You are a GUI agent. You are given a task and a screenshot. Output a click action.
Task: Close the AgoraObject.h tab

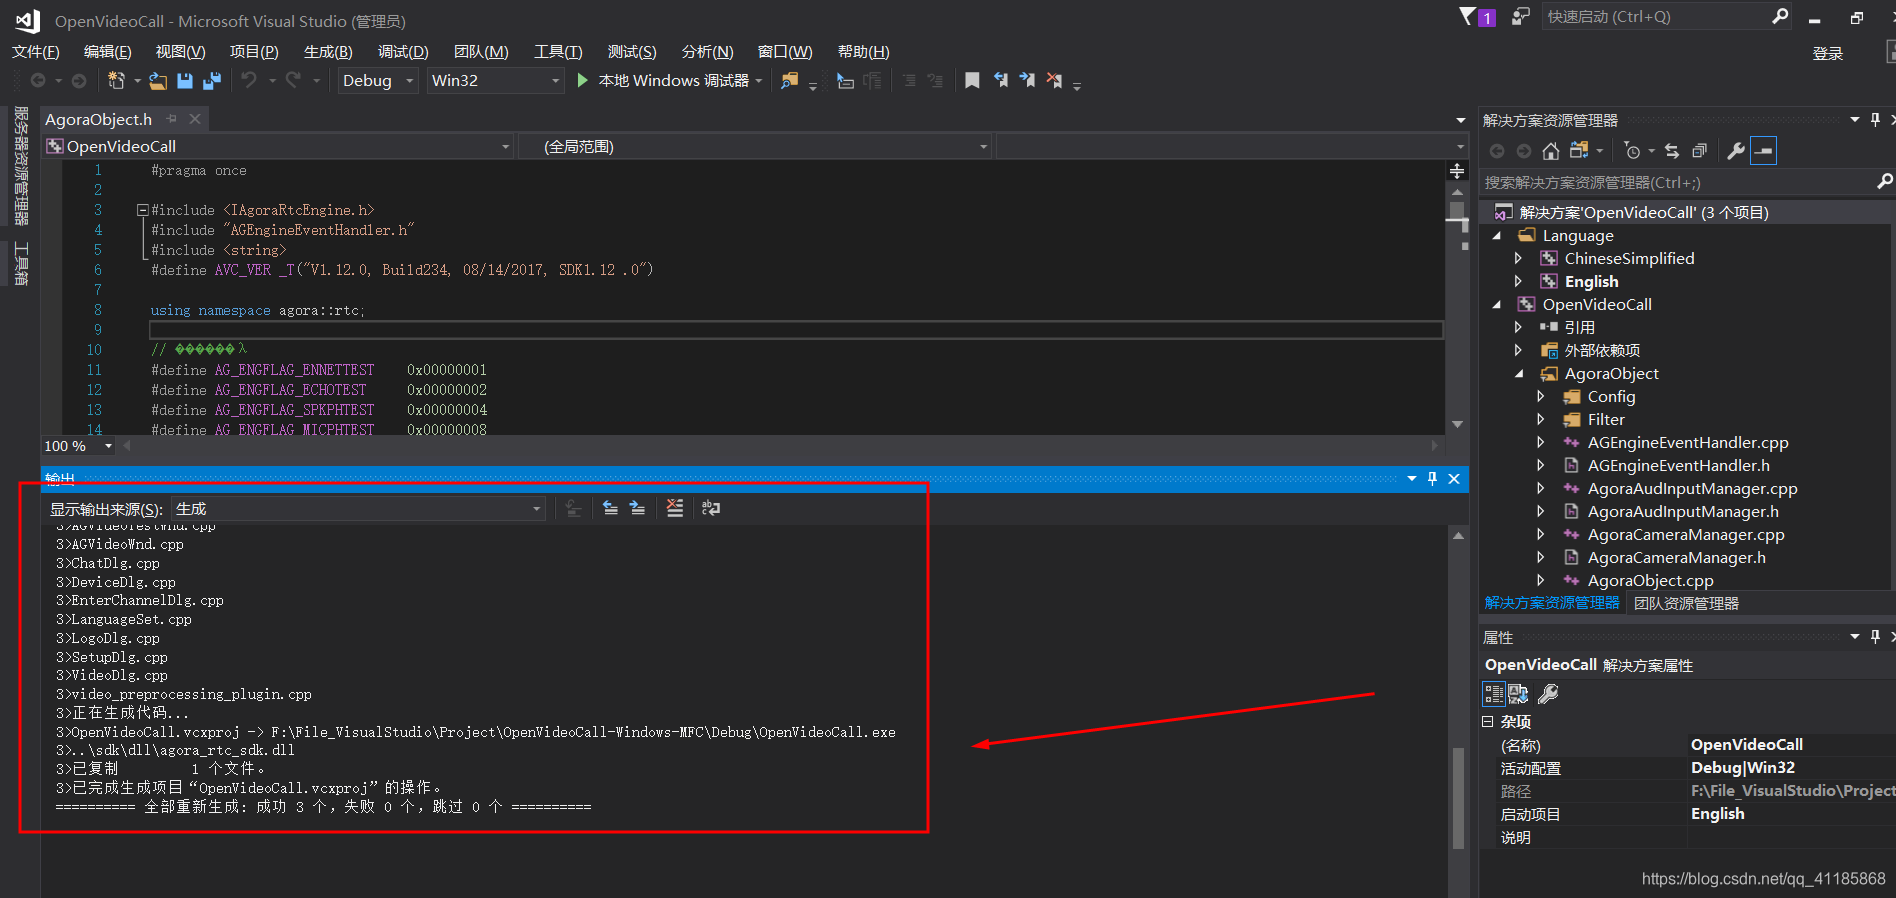195,119
